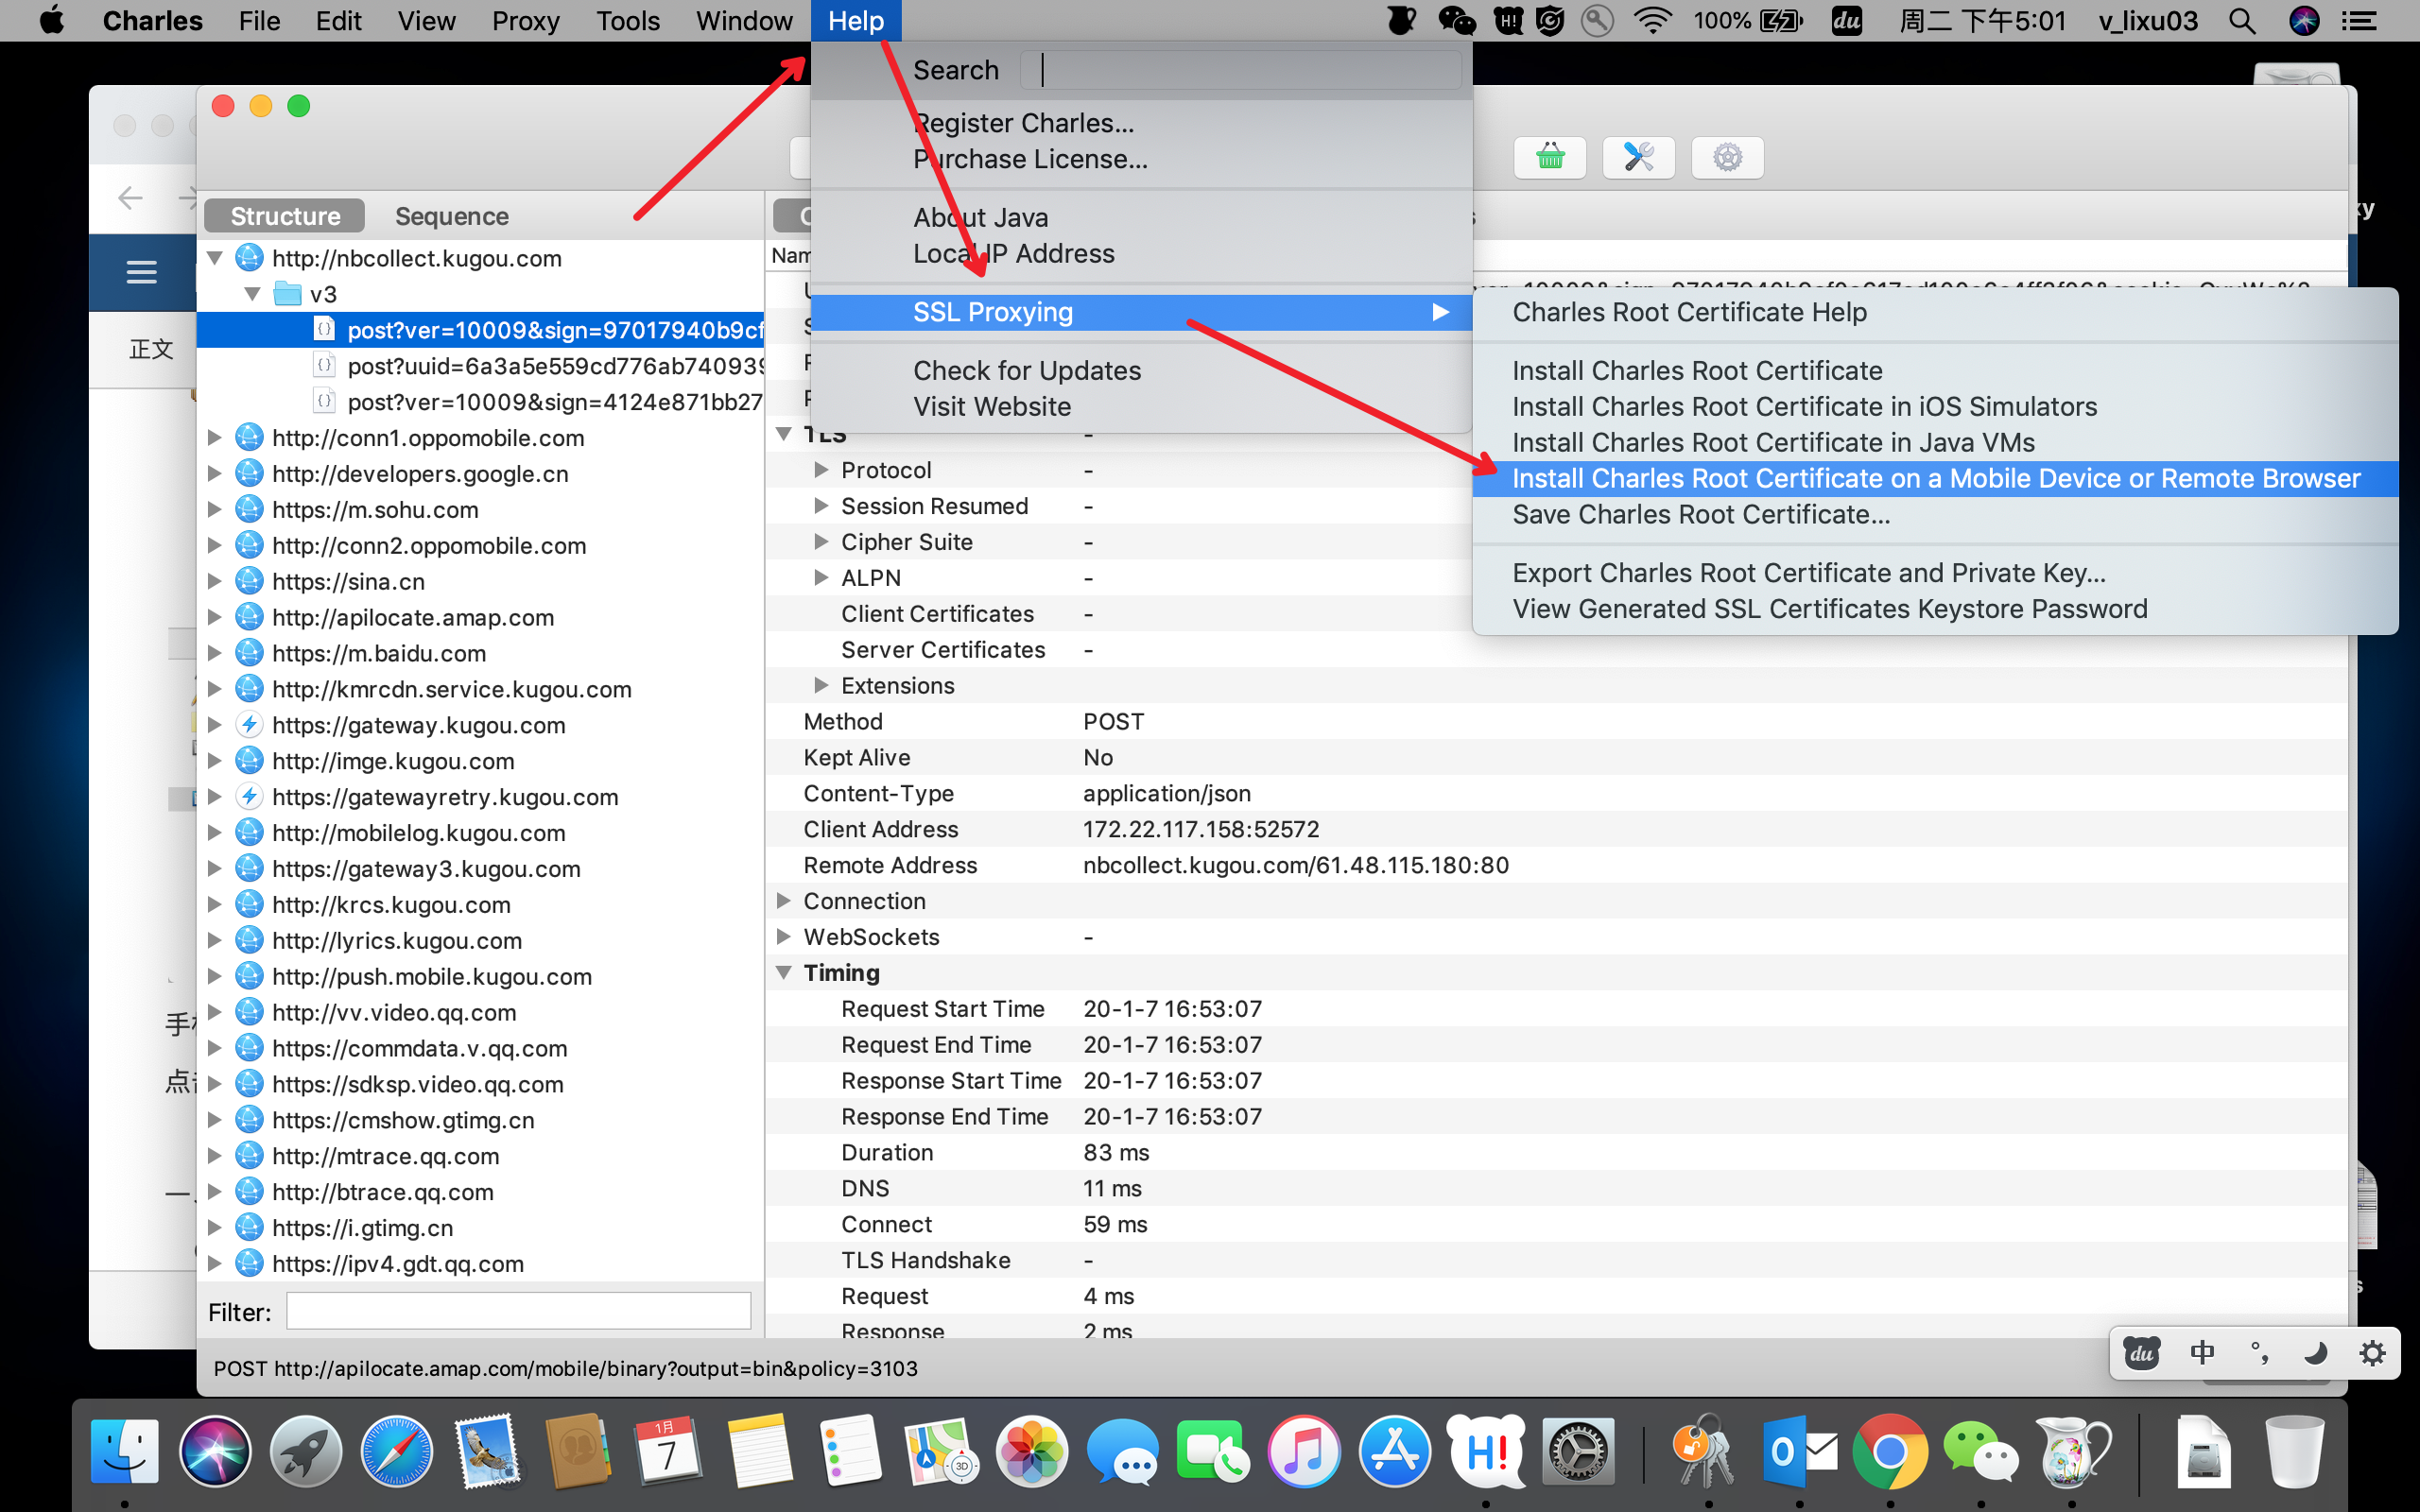The height and width of the screenshot is (1512, 2420).
Task: Expand the conn1.oppomobile.com node
Action: point(214,437)
